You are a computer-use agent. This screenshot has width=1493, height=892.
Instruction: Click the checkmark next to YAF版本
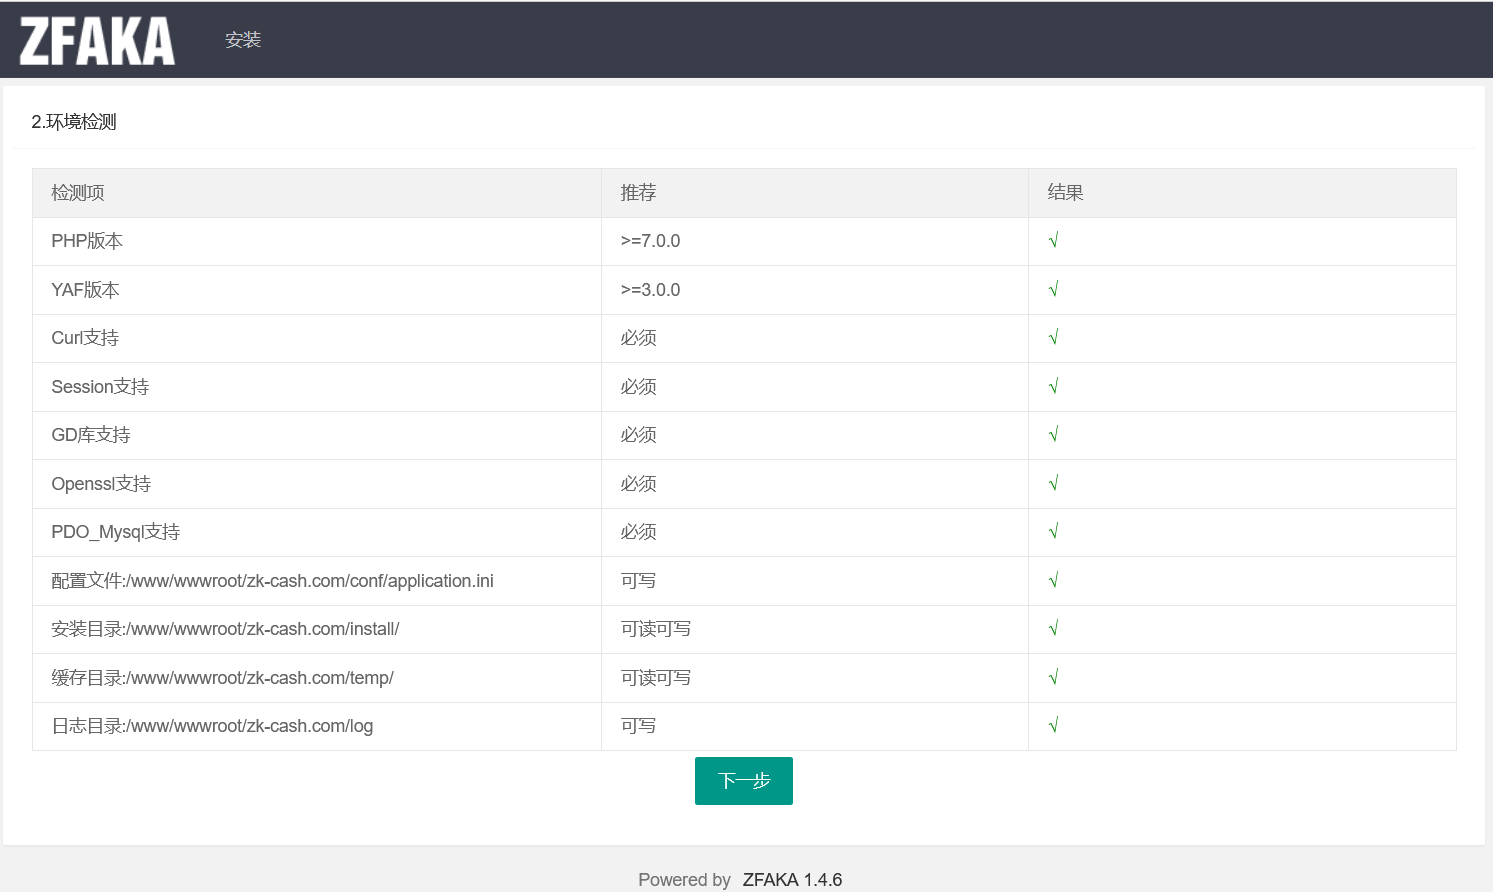(x=1053, y=289)
